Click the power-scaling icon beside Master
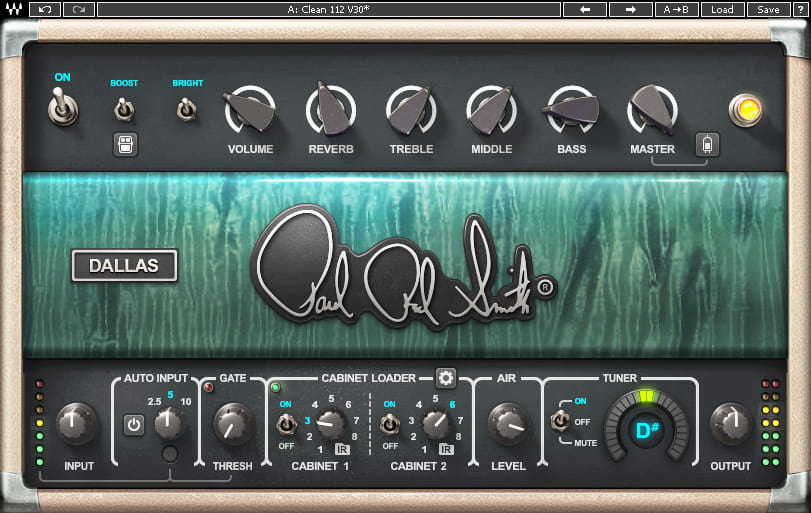 707,144
